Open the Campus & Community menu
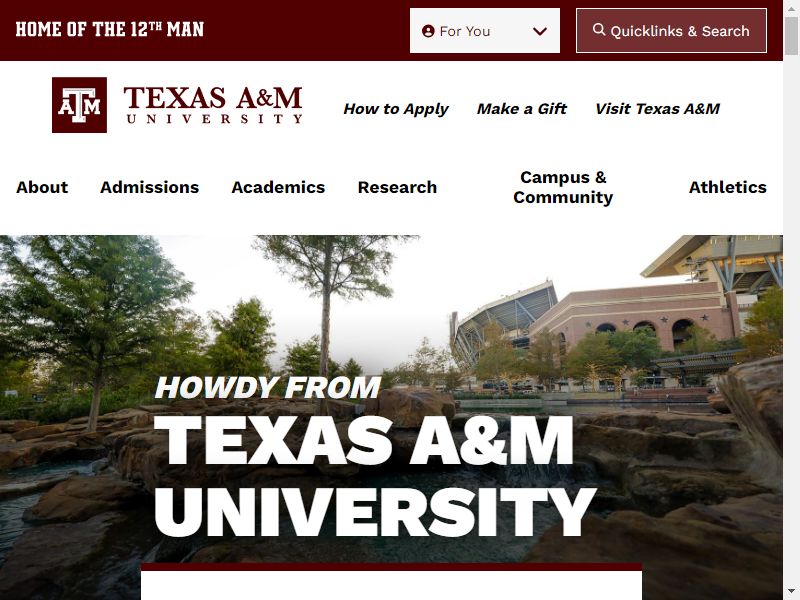The height and width of the screenshot is (600, 800). pos(563,187)
